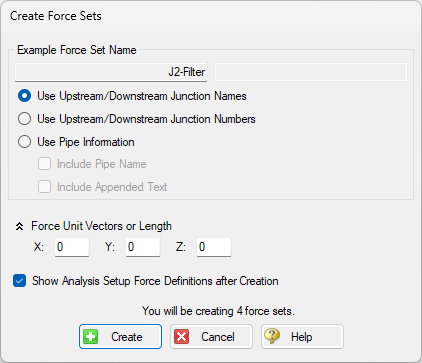Click the red X Cancel icon

coord(182,337)
